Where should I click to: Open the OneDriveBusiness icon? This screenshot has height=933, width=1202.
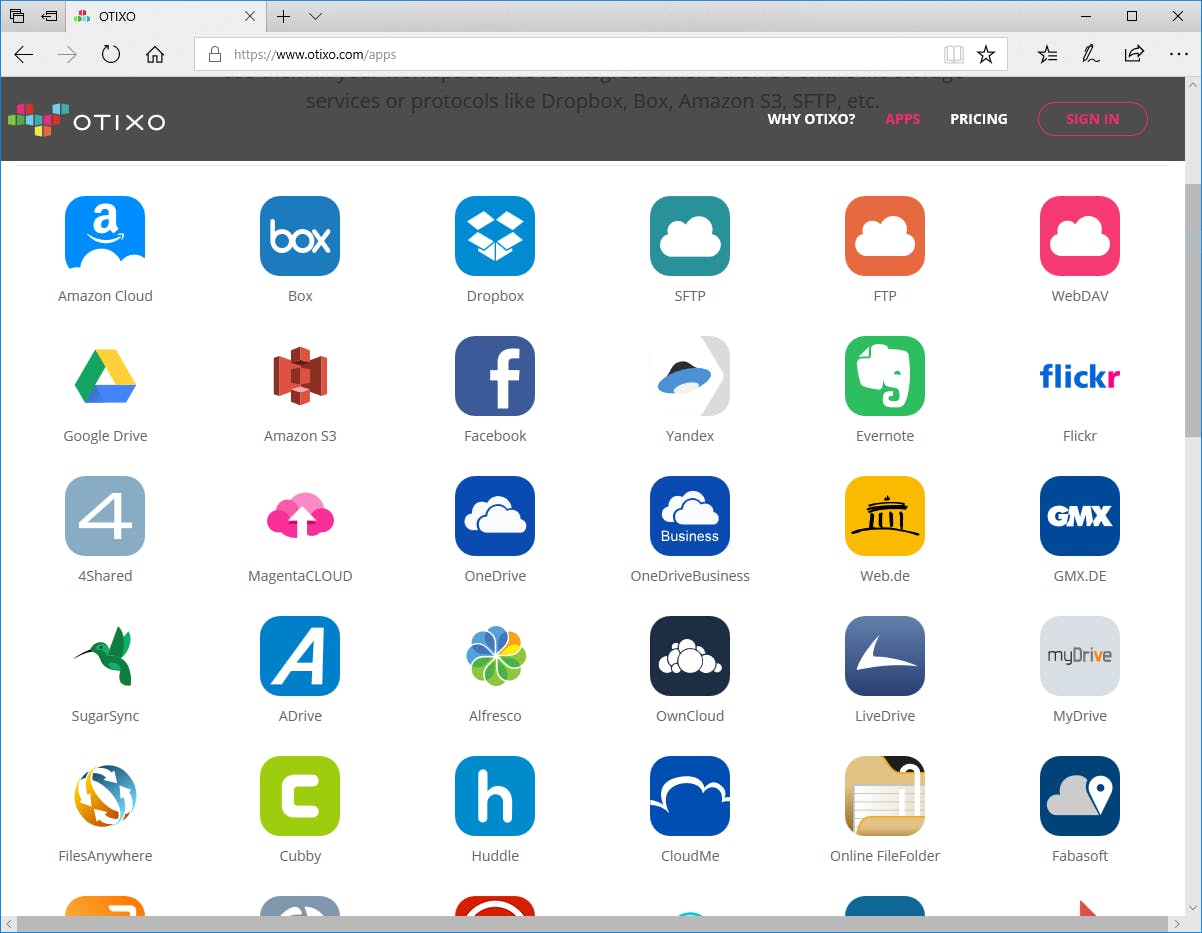(x=690, y=516)
